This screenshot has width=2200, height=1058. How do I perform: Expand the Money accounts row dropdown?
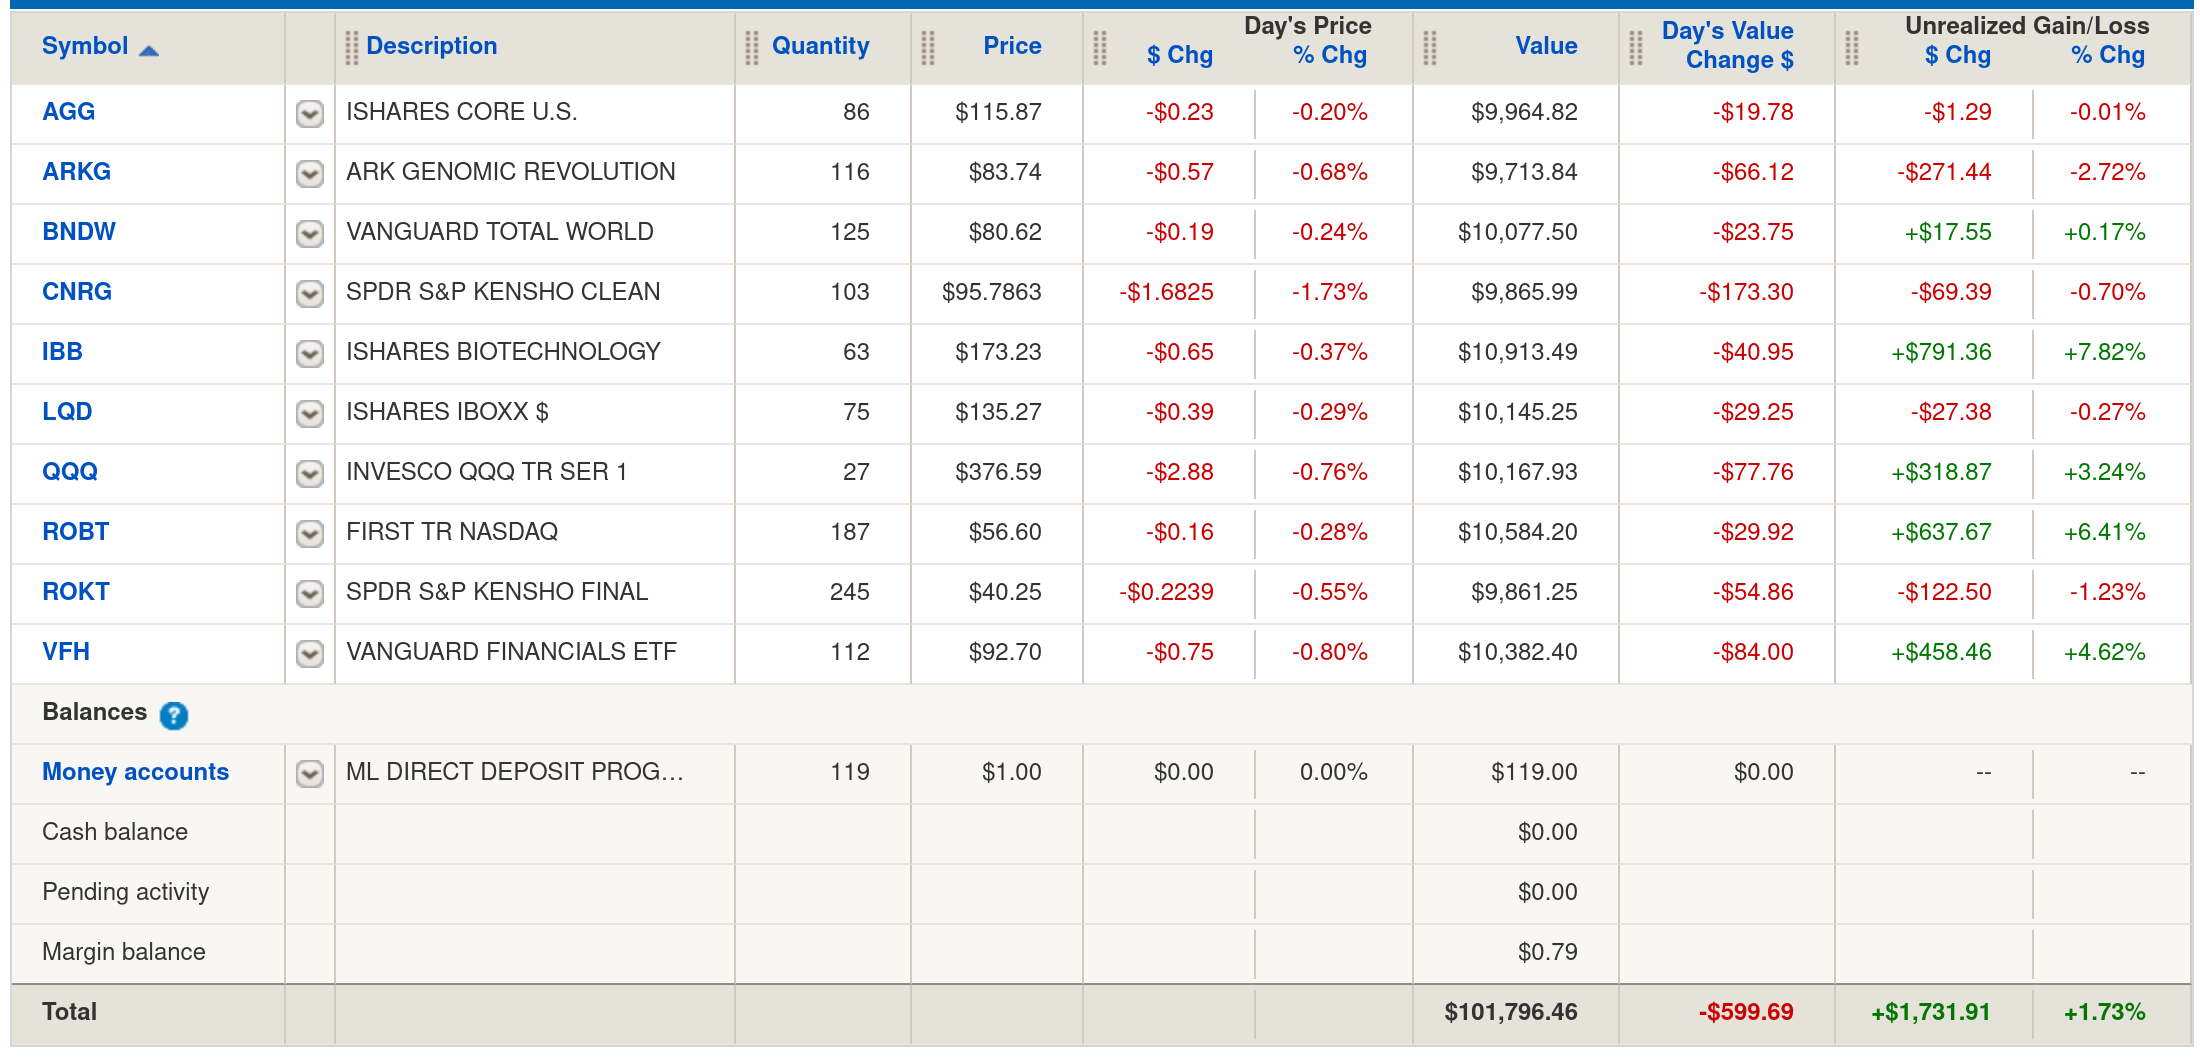[310, 773]
